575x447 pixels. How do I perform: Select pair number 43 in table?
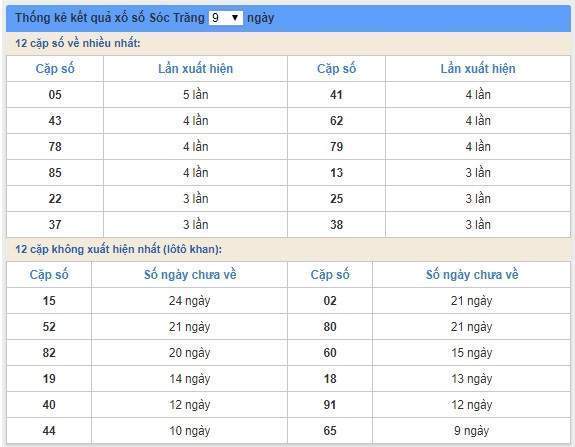pyautogui.click(x=55, y=121)
